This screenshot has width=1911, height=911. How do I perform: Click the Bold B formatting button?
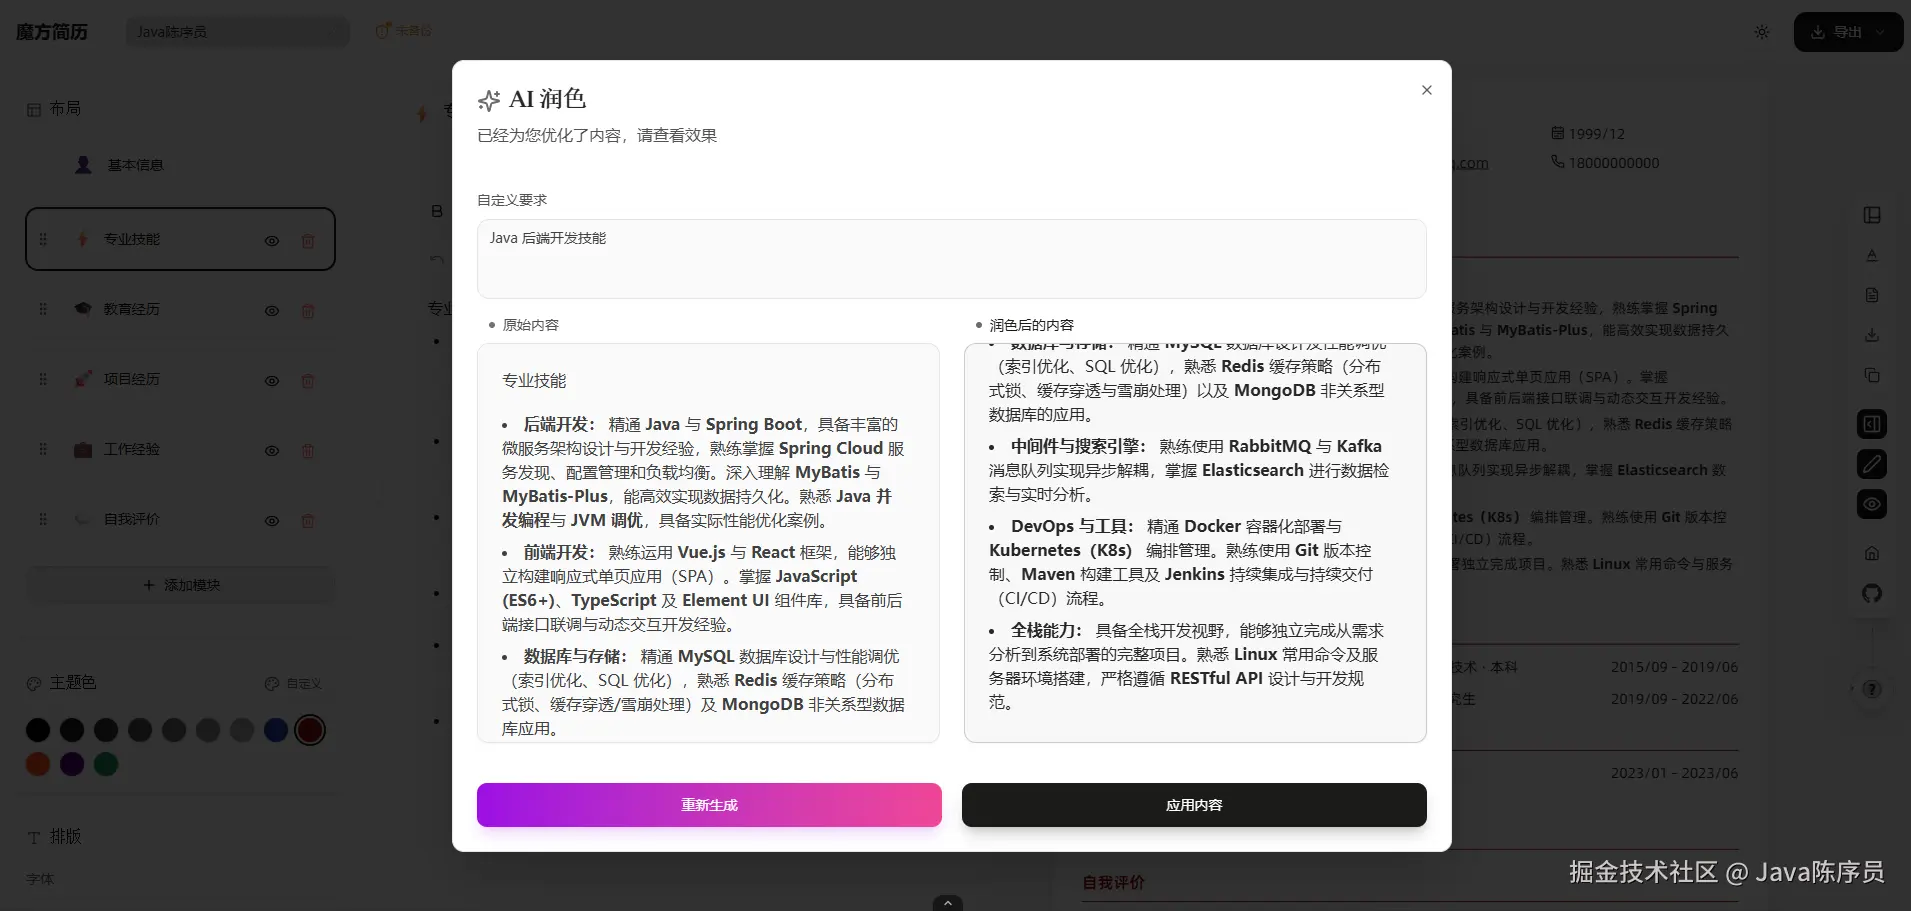pos(437,211)
